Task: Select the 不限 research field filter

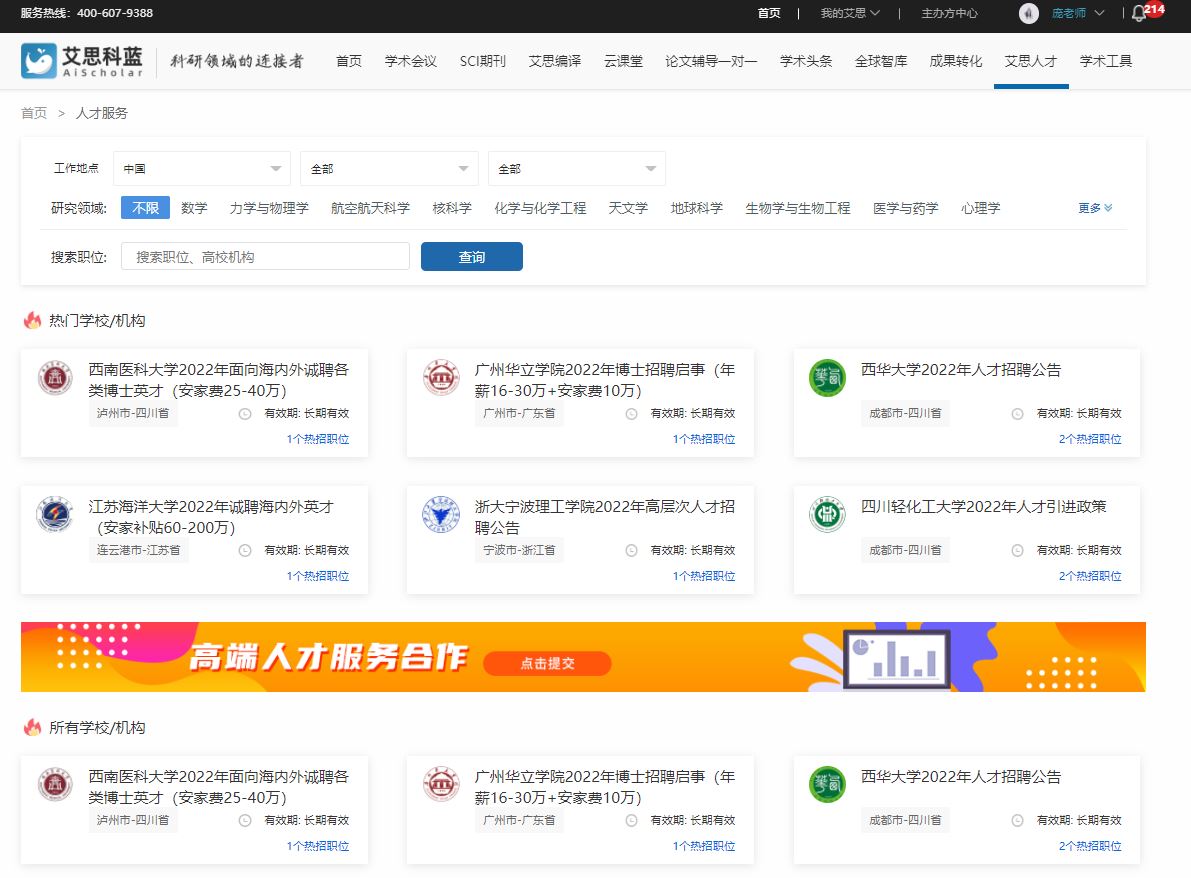Action: pyautogui.click(x=145, y=208)
